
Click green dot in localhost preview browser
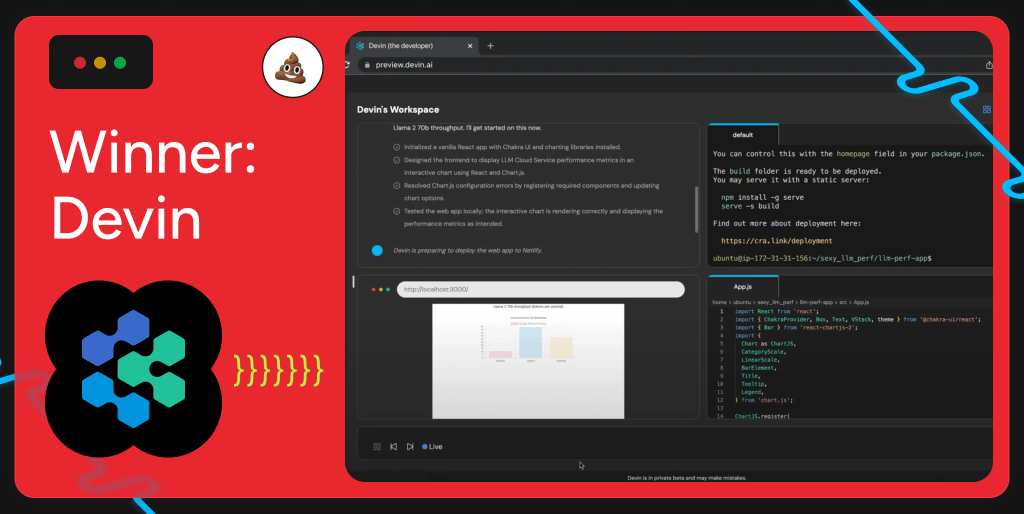point(388,289)
